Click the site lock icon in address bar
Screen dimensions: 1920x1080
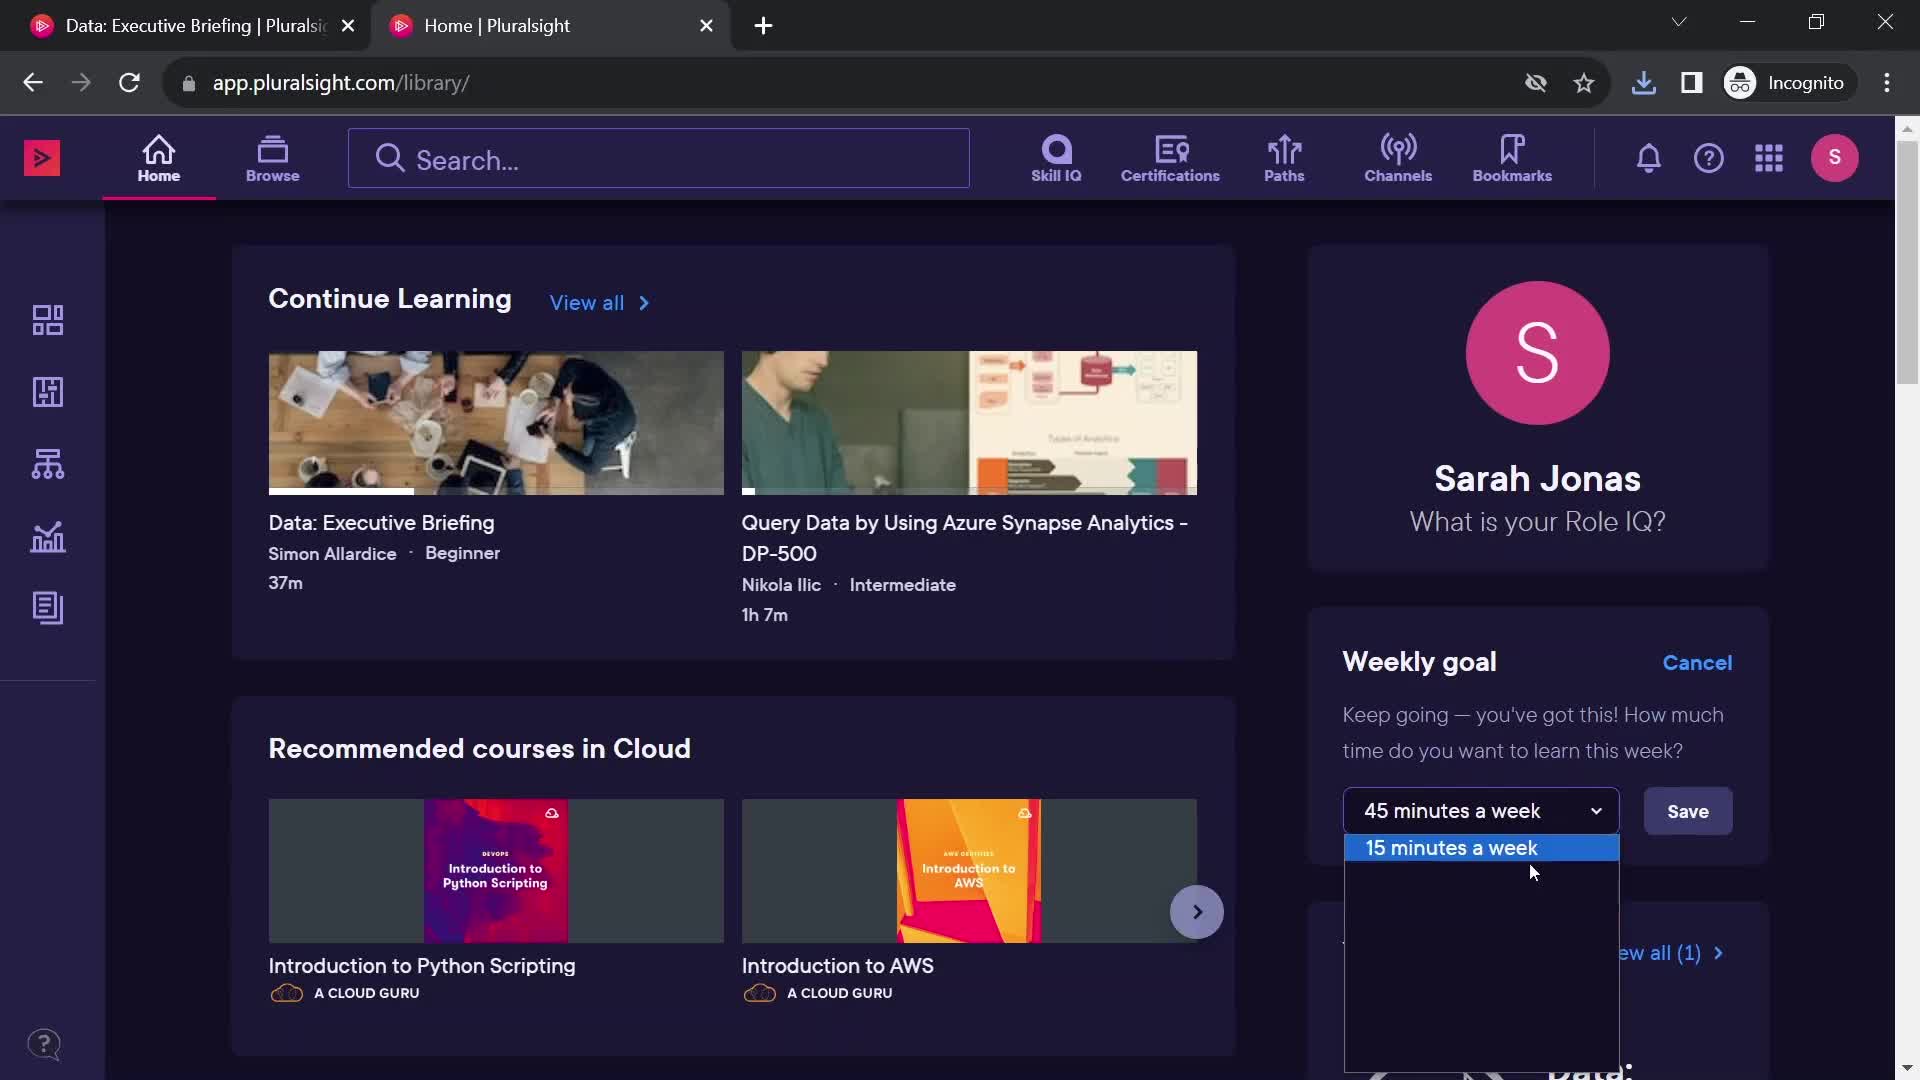click(x=189, y=83)
